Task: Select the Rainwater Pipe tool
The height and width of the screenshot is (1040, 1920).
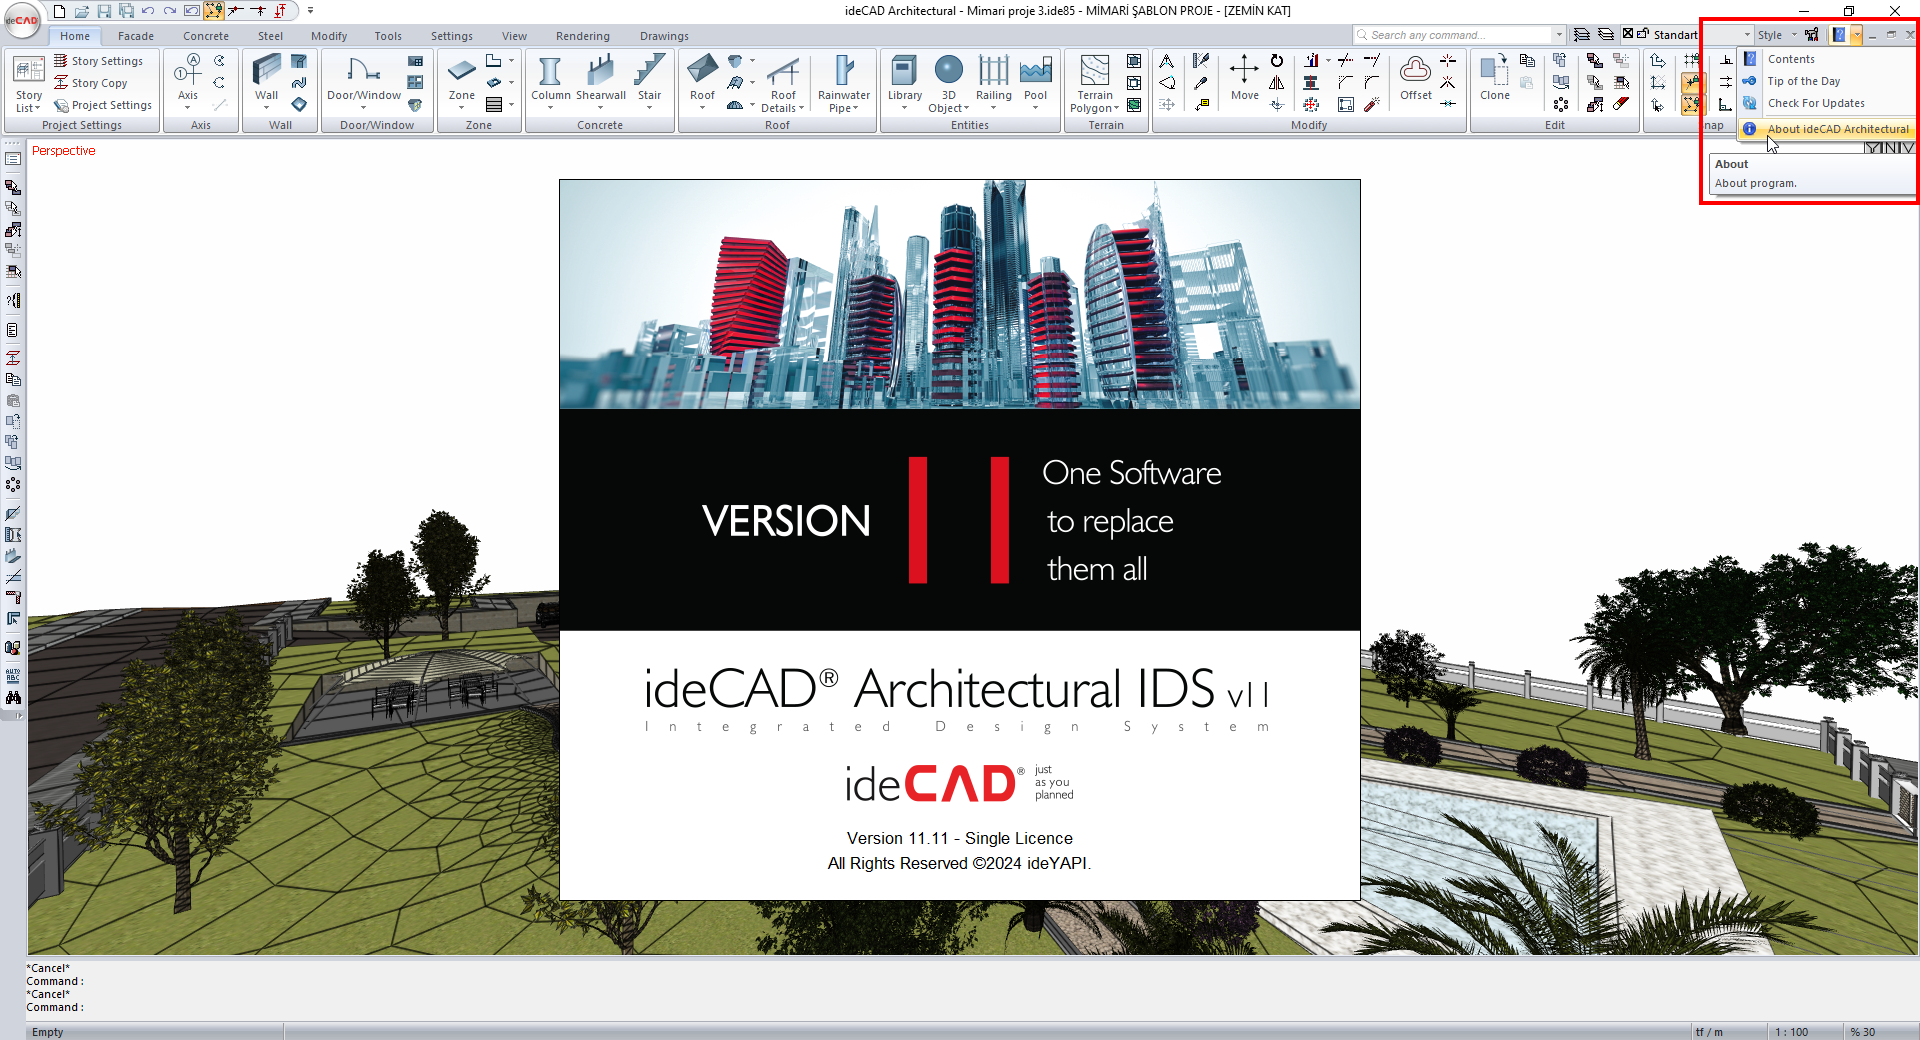Action: tap(844, 83)
